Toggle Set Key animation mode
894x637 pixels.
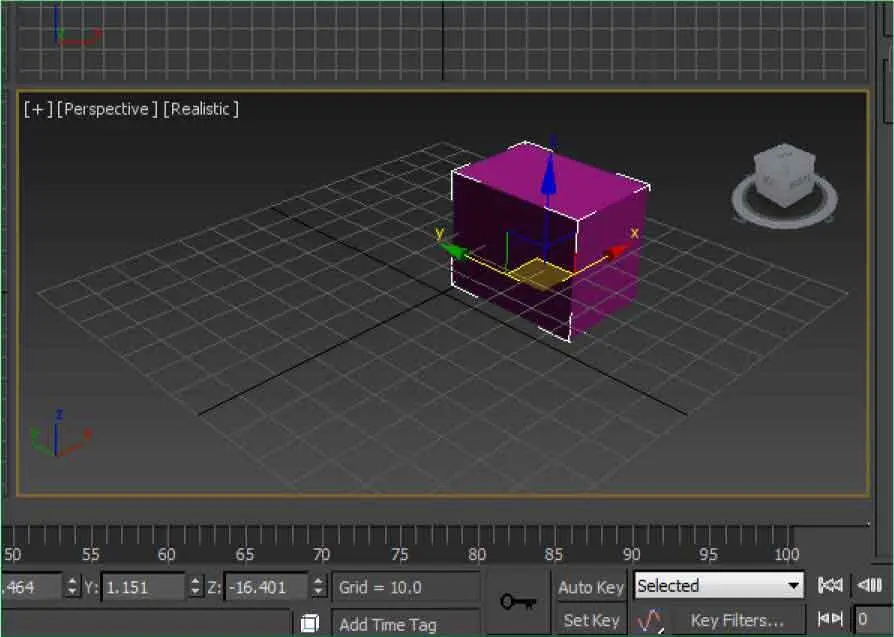pos(591,620)
